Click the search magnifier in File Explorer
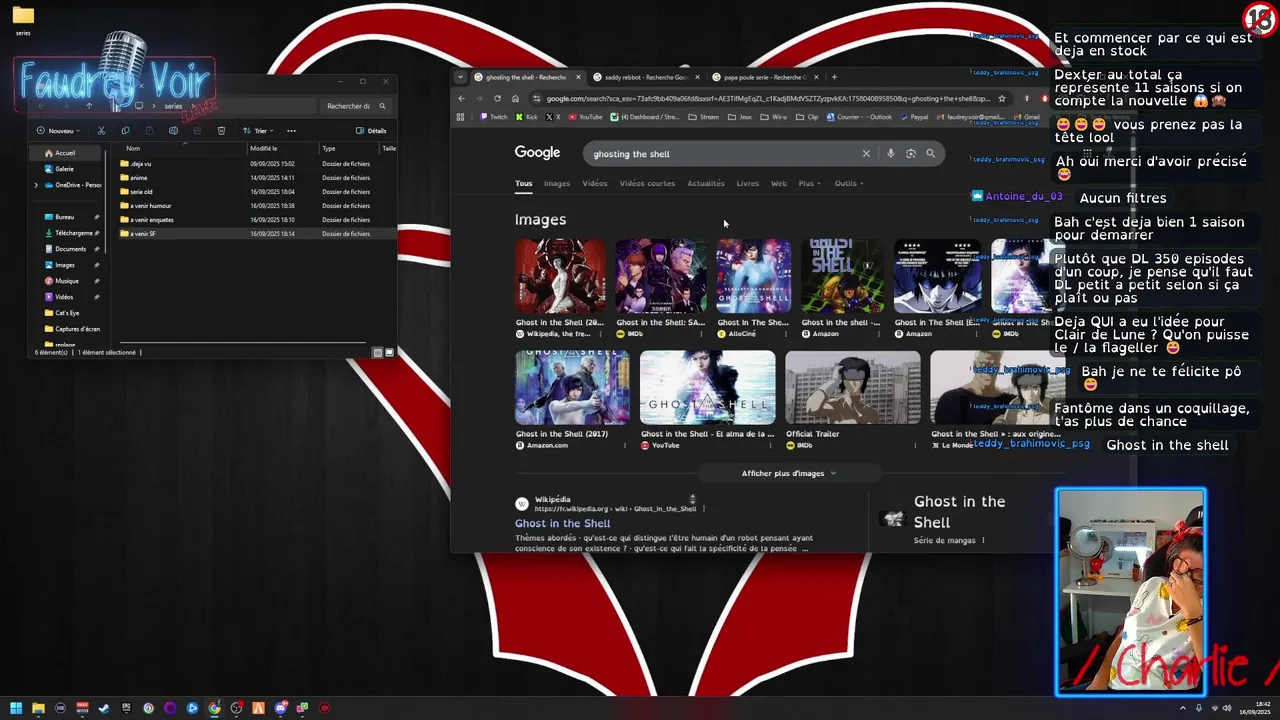The image size is (1280, 720). 382,106
